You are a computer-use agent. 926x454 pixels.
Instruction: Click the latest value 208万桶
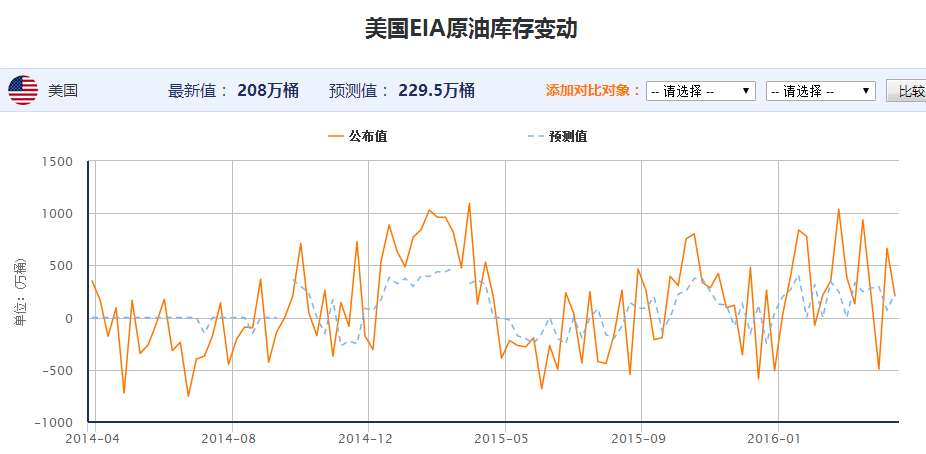(x=268, y=91)
